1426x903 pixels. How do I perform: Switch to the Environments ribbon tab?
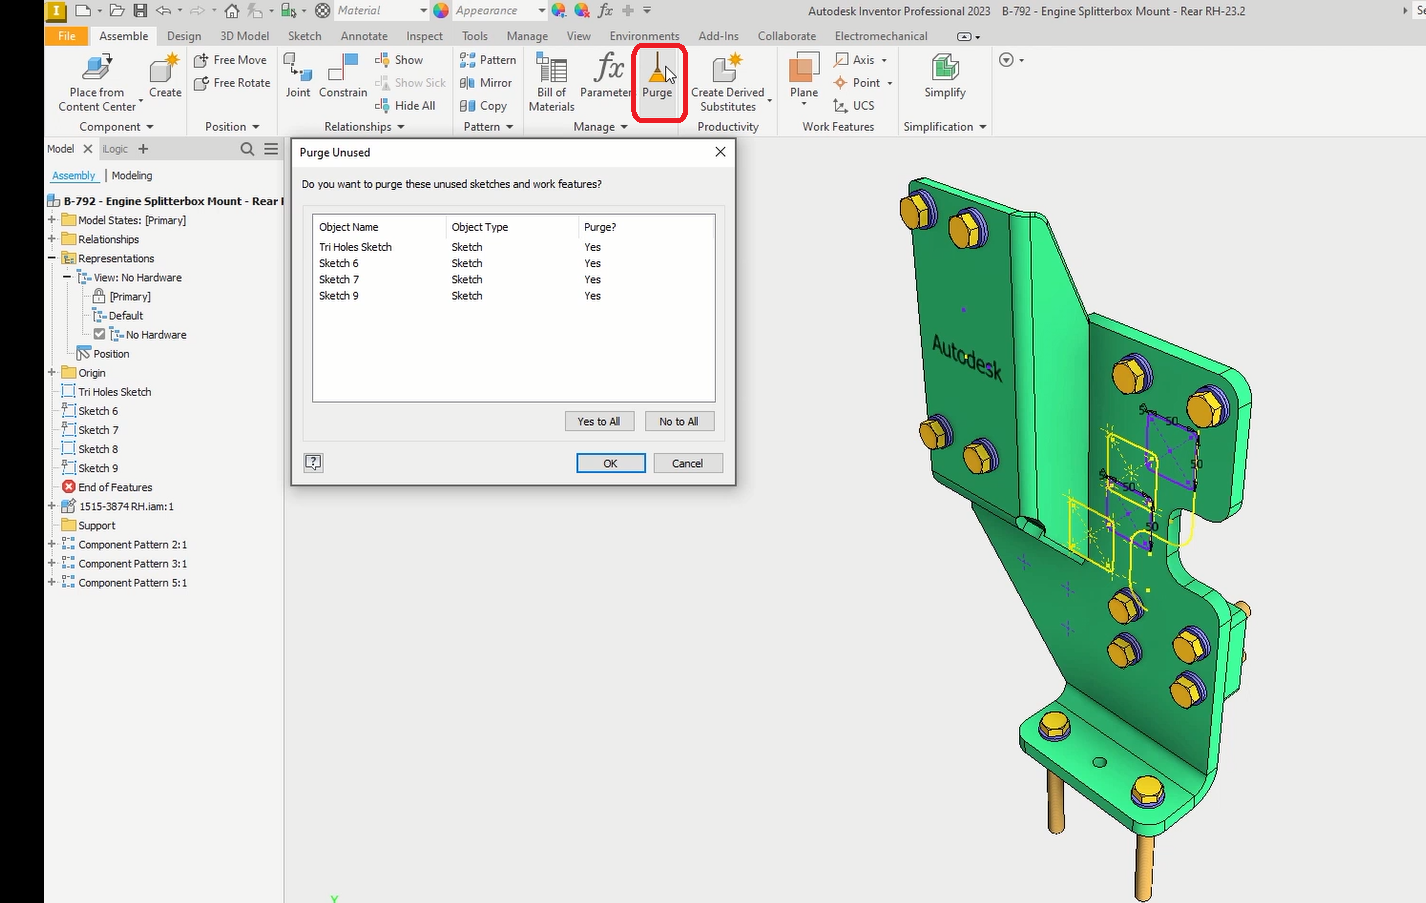644,36
